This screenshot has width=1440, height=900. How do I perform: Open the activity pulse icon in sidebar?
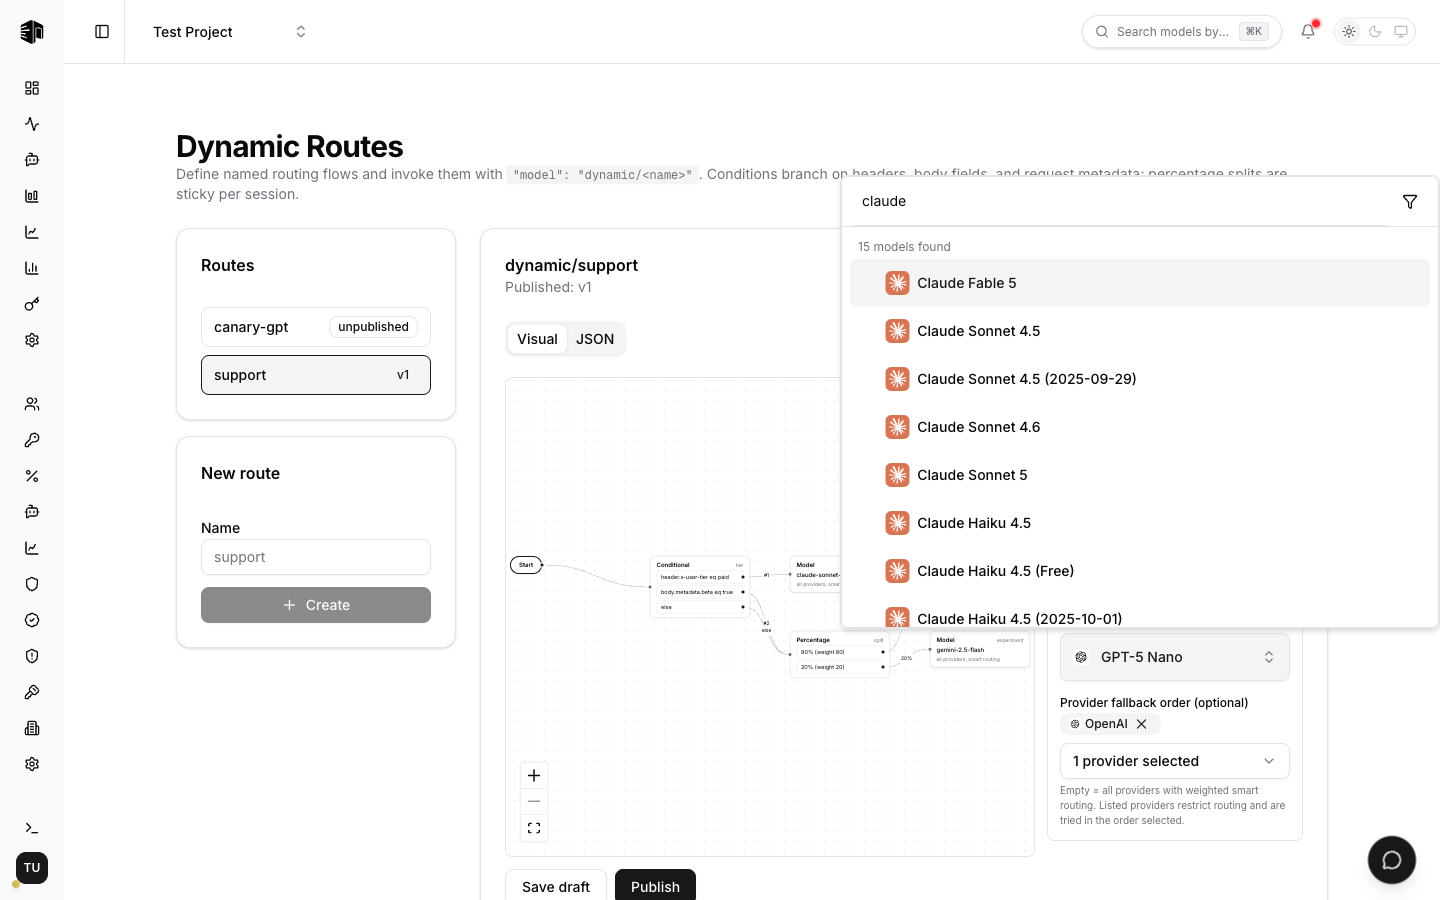pyautogui.click(x=32, y=124)
